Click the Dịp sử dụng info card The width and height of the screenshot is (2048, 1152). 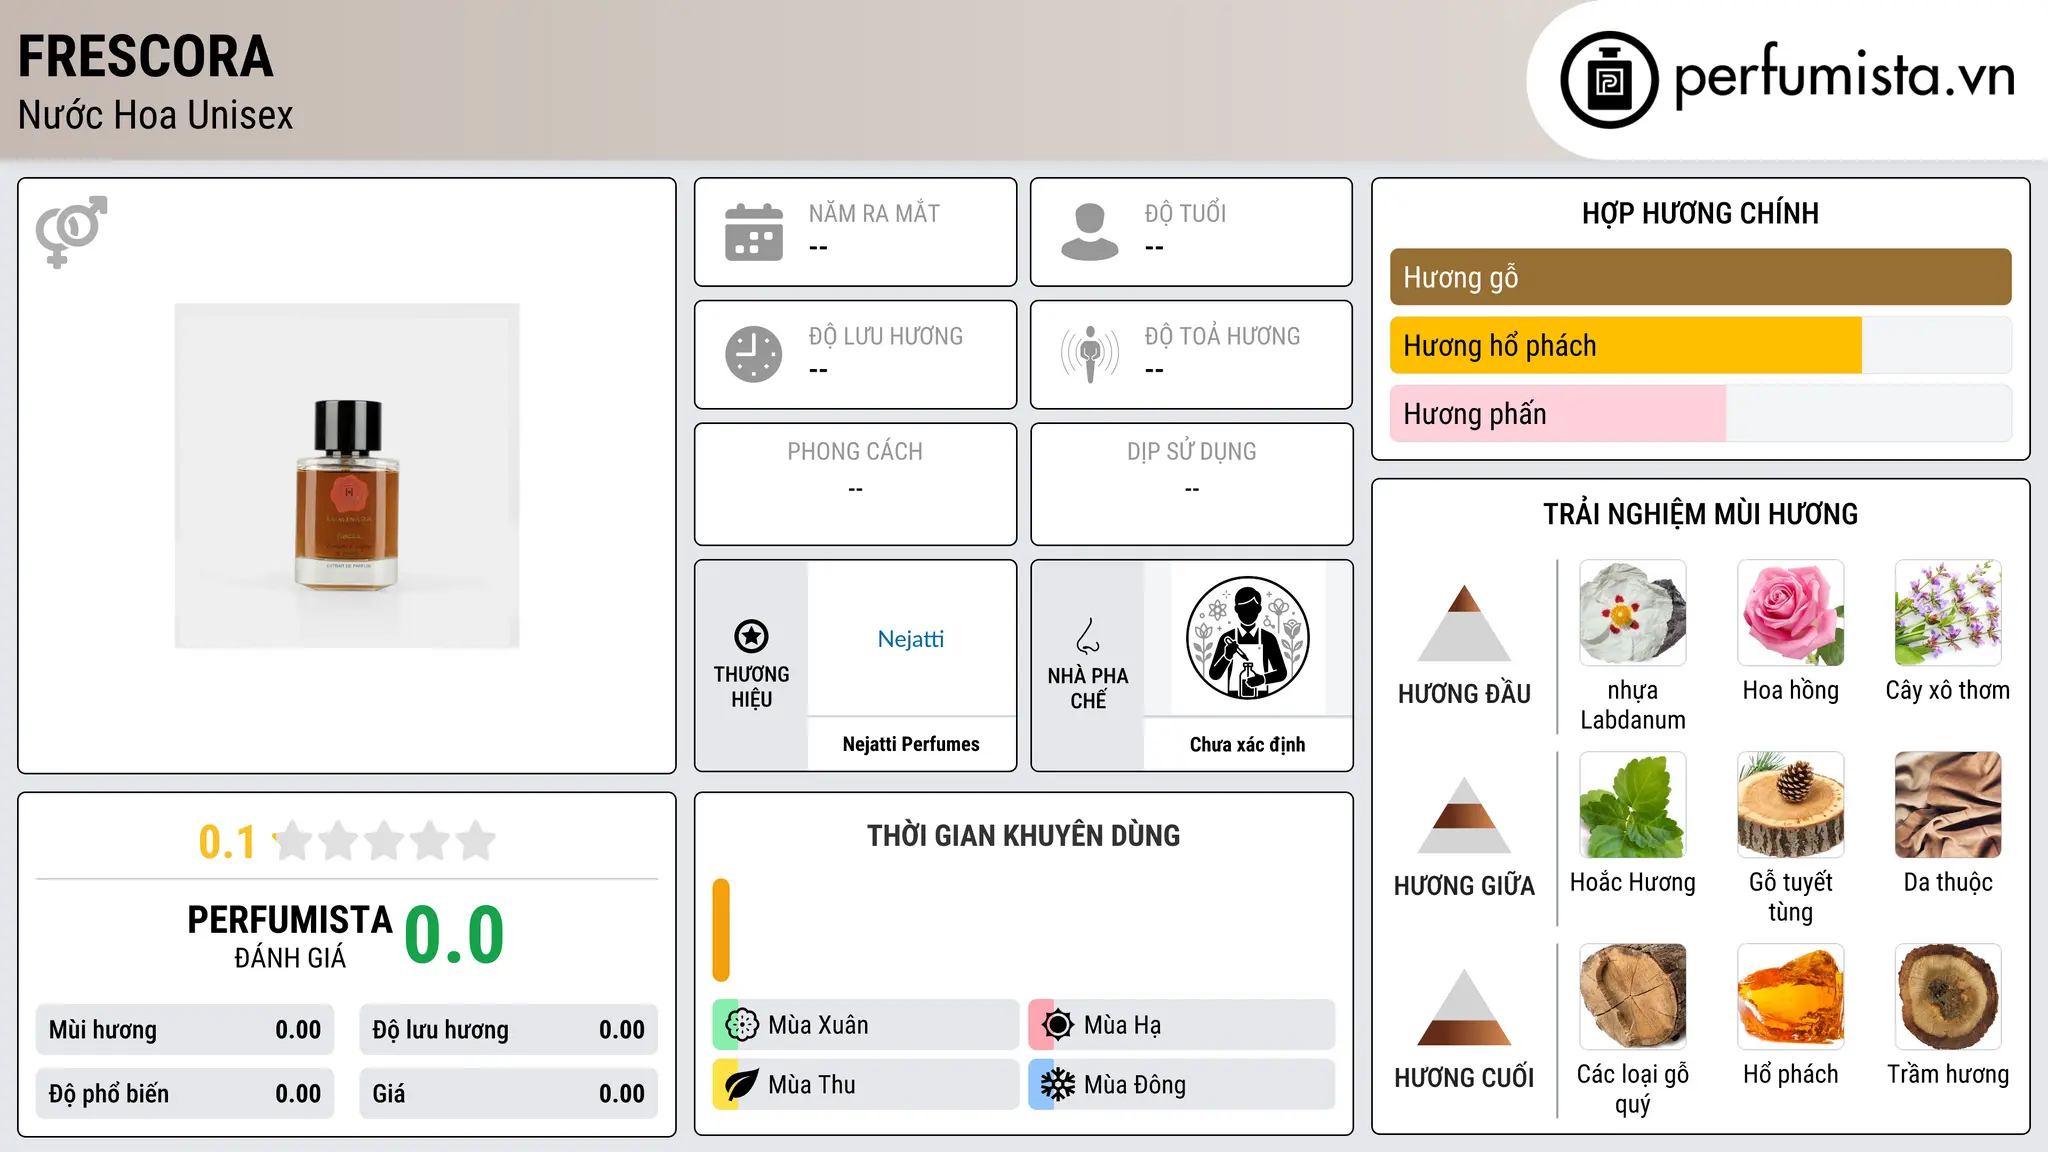pyautogui.click(x=1191, y=484)
